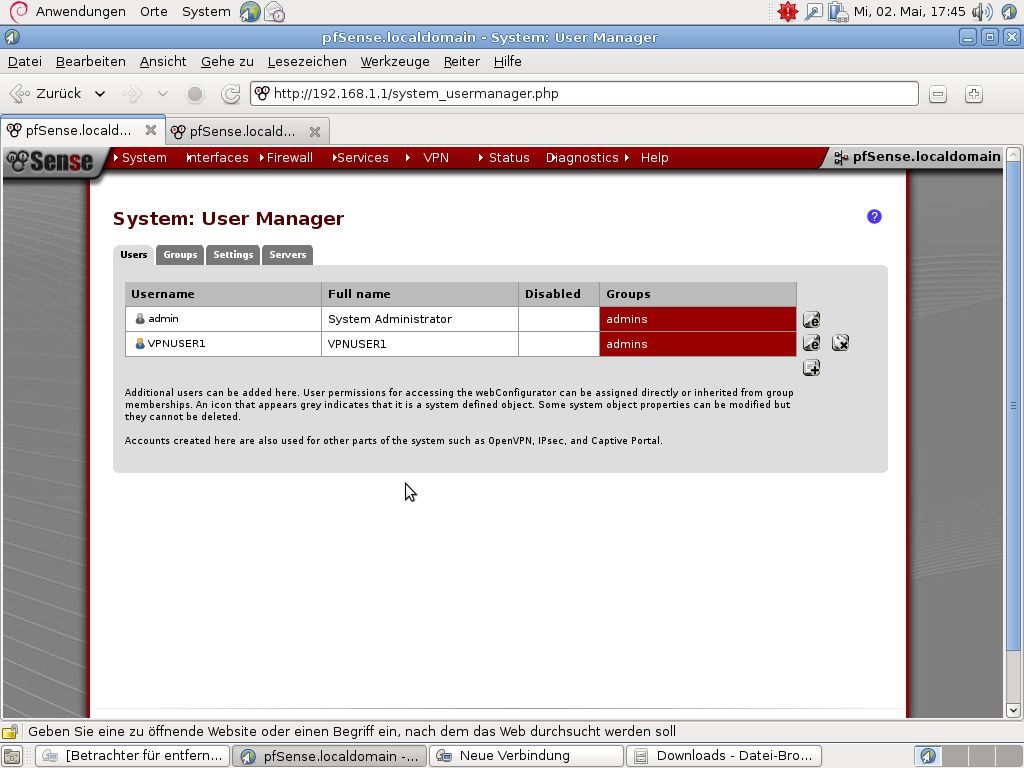
Task: Click the site icon in the address bar
Action: tap(262, 93)
